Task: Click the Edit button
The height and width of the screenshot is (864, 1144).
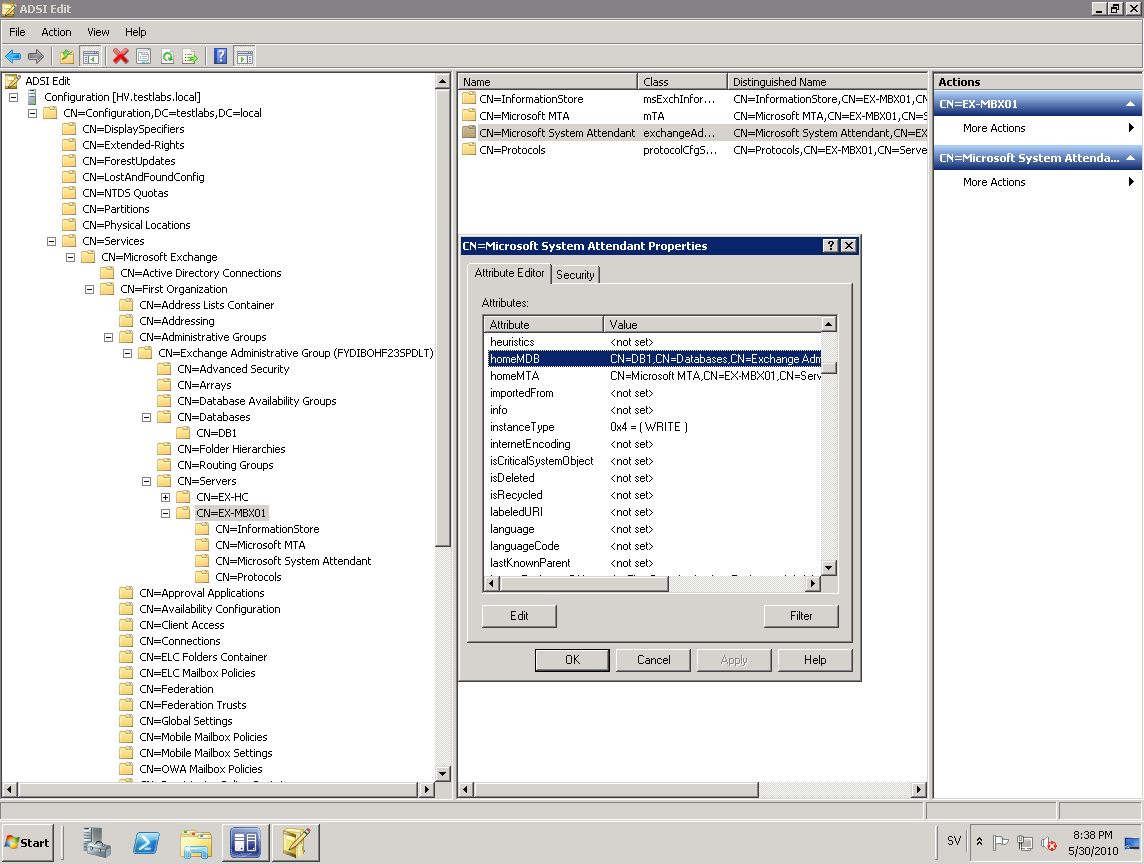Action: pyautogui.click(x=519, y=616)
